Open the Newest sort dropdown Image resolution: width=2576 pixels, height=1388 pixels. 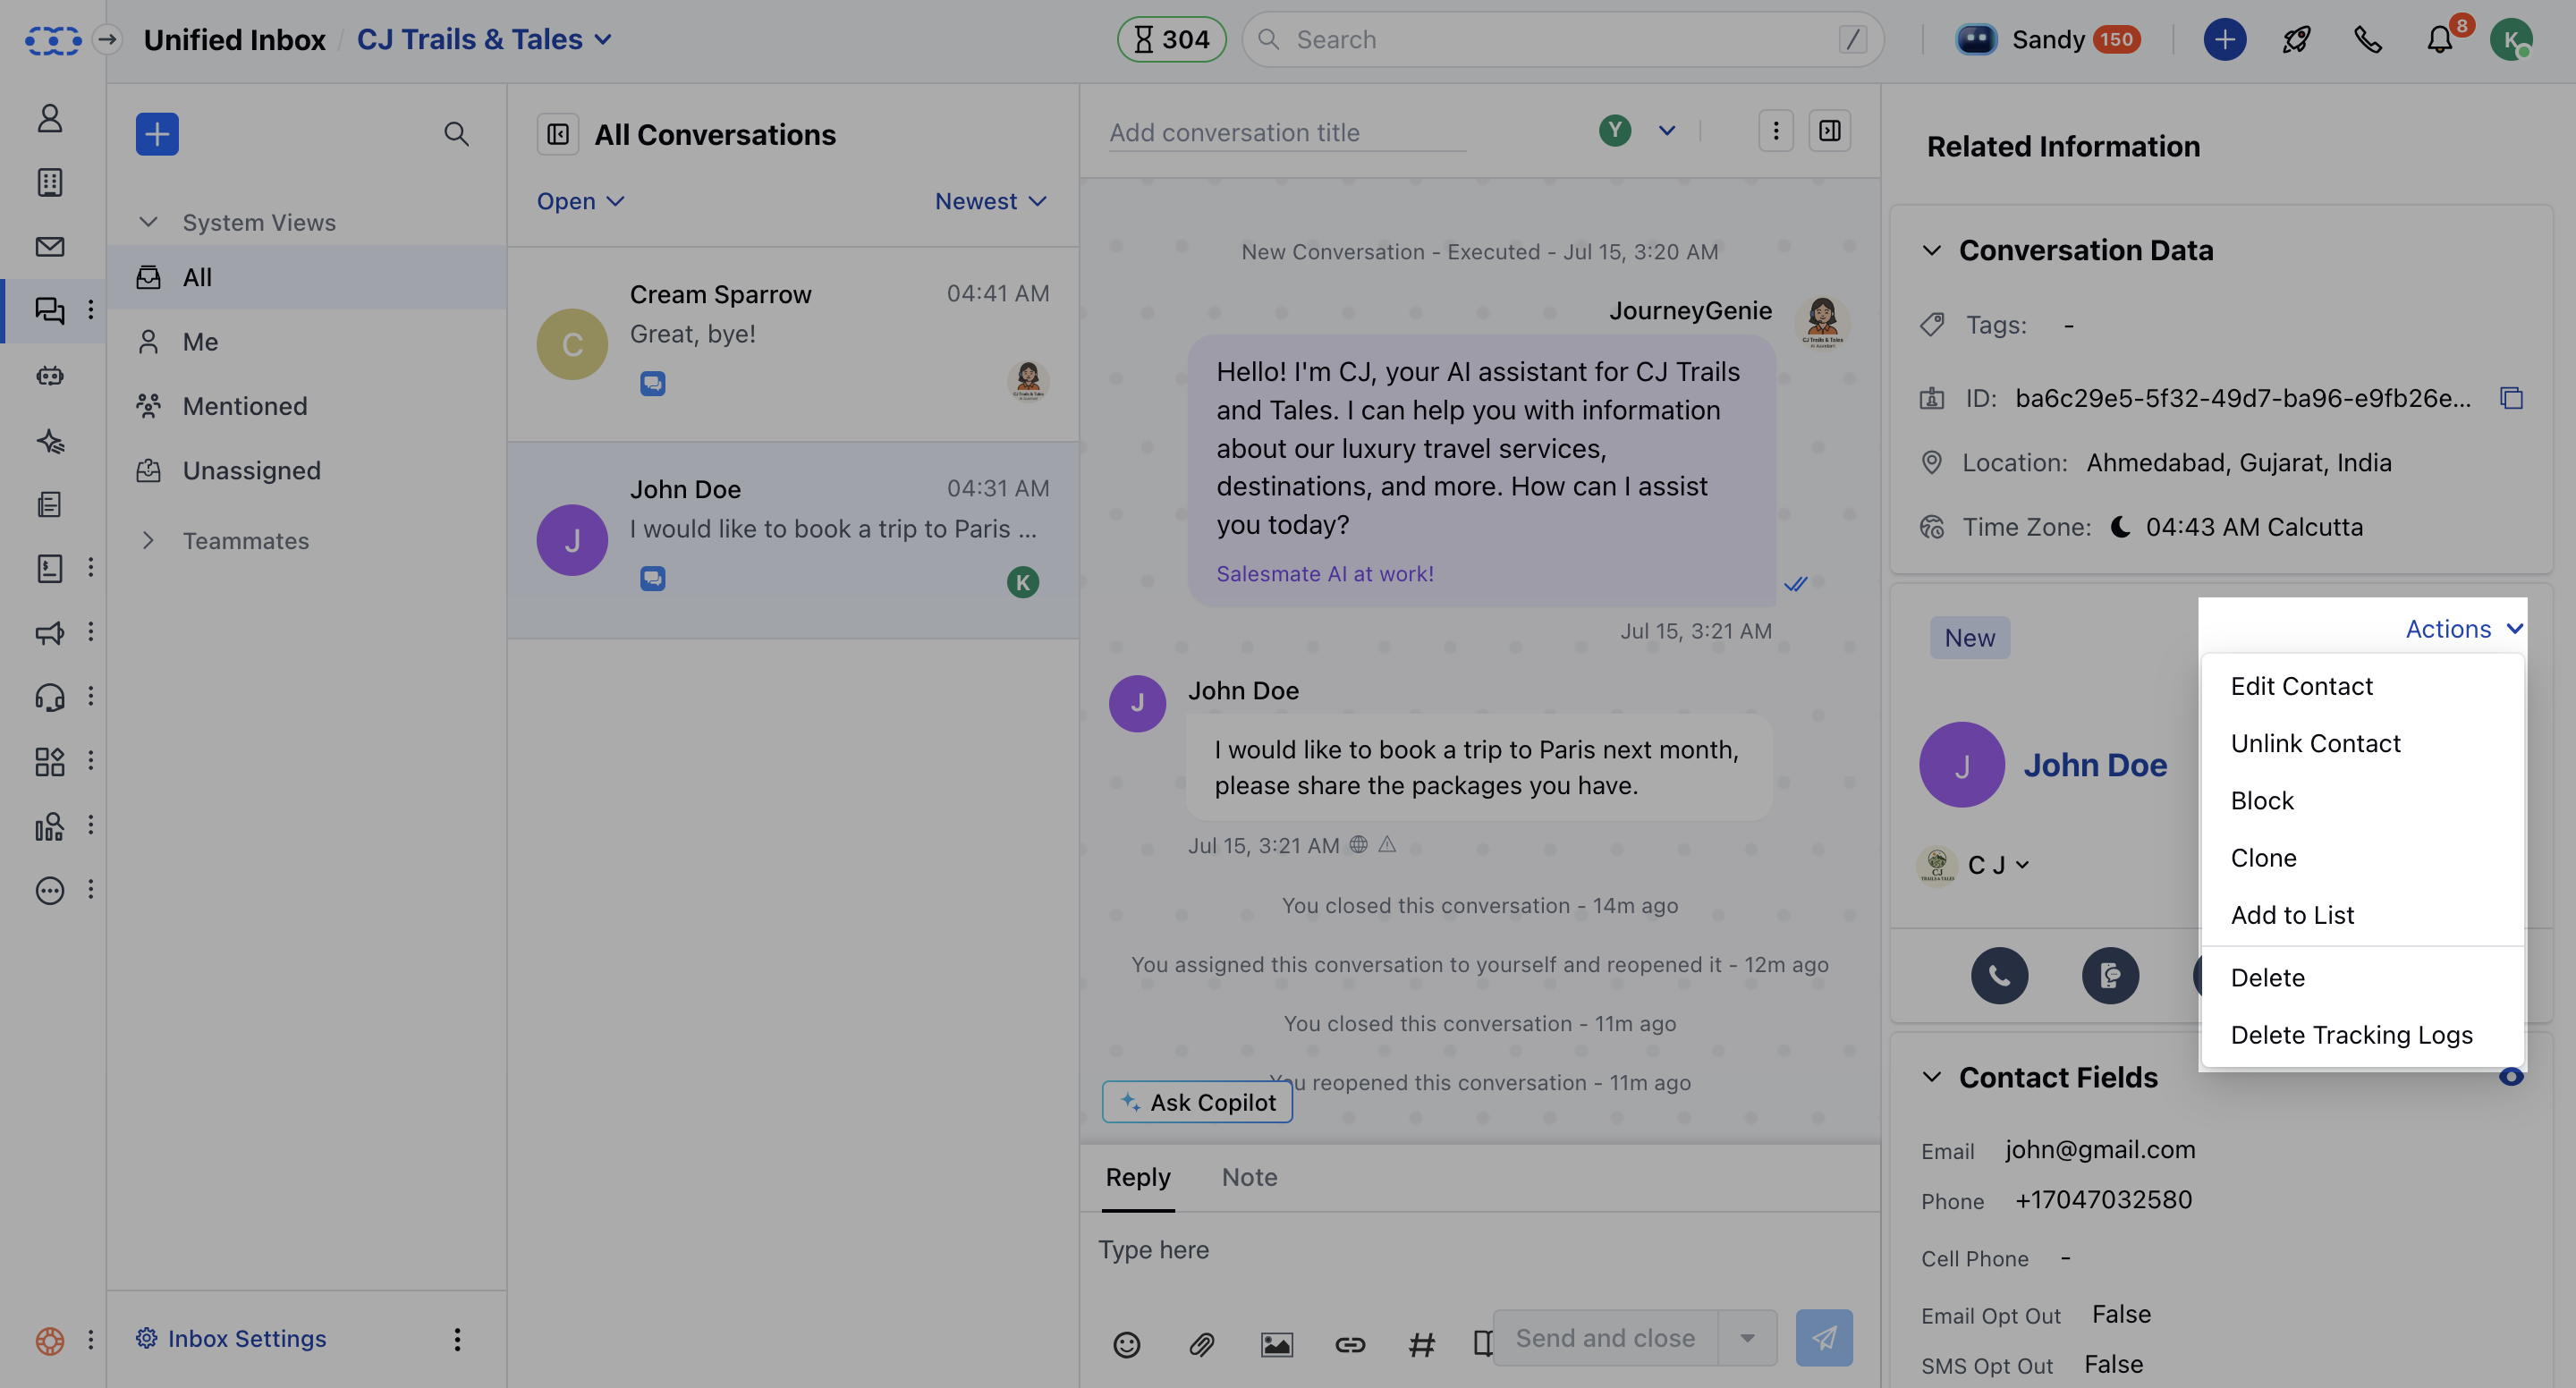point(991,201)
